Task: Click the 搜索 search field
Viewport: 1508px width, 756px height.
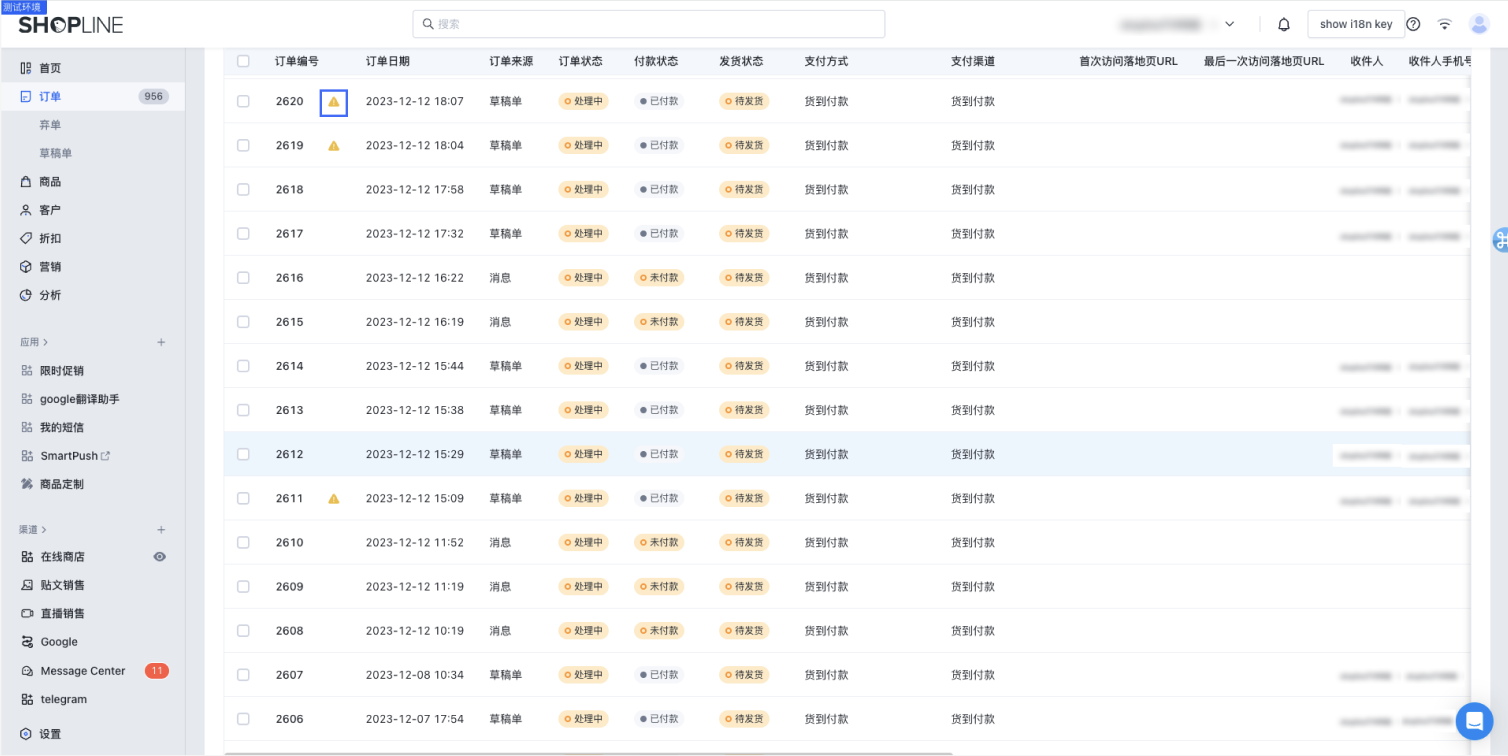Action: pos(649,24)
